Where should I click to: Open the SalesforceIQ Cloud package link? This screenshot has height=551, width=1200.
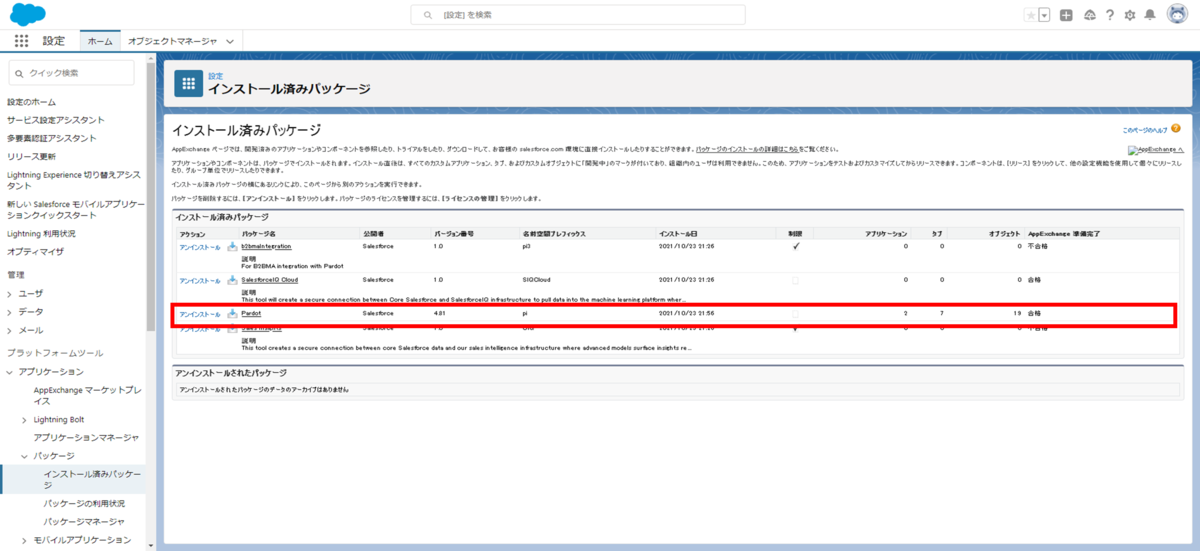tap(269, 280)
